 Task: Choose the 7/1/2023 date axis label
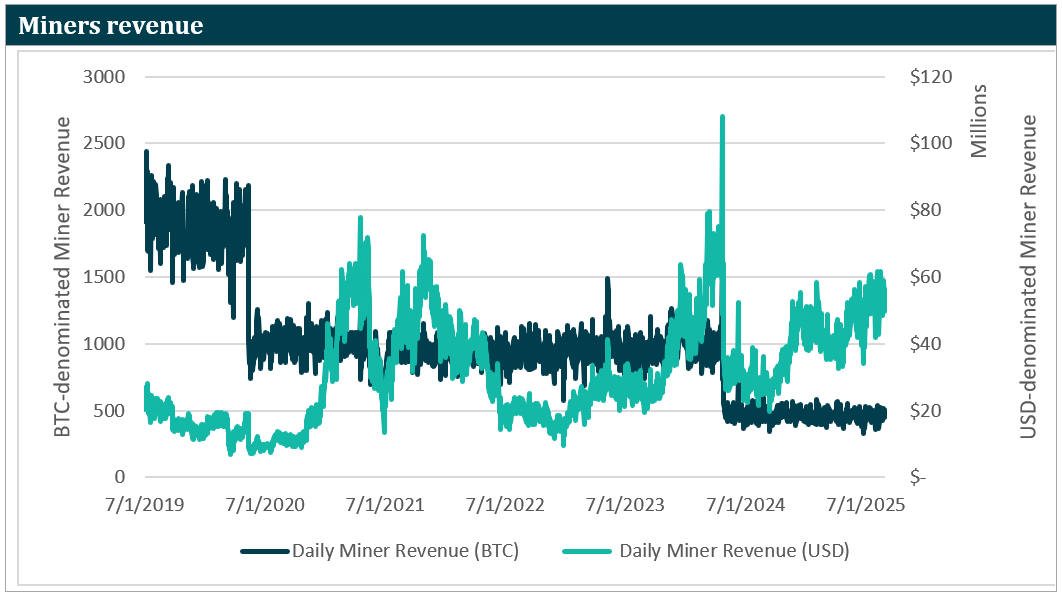click(625, 505)
